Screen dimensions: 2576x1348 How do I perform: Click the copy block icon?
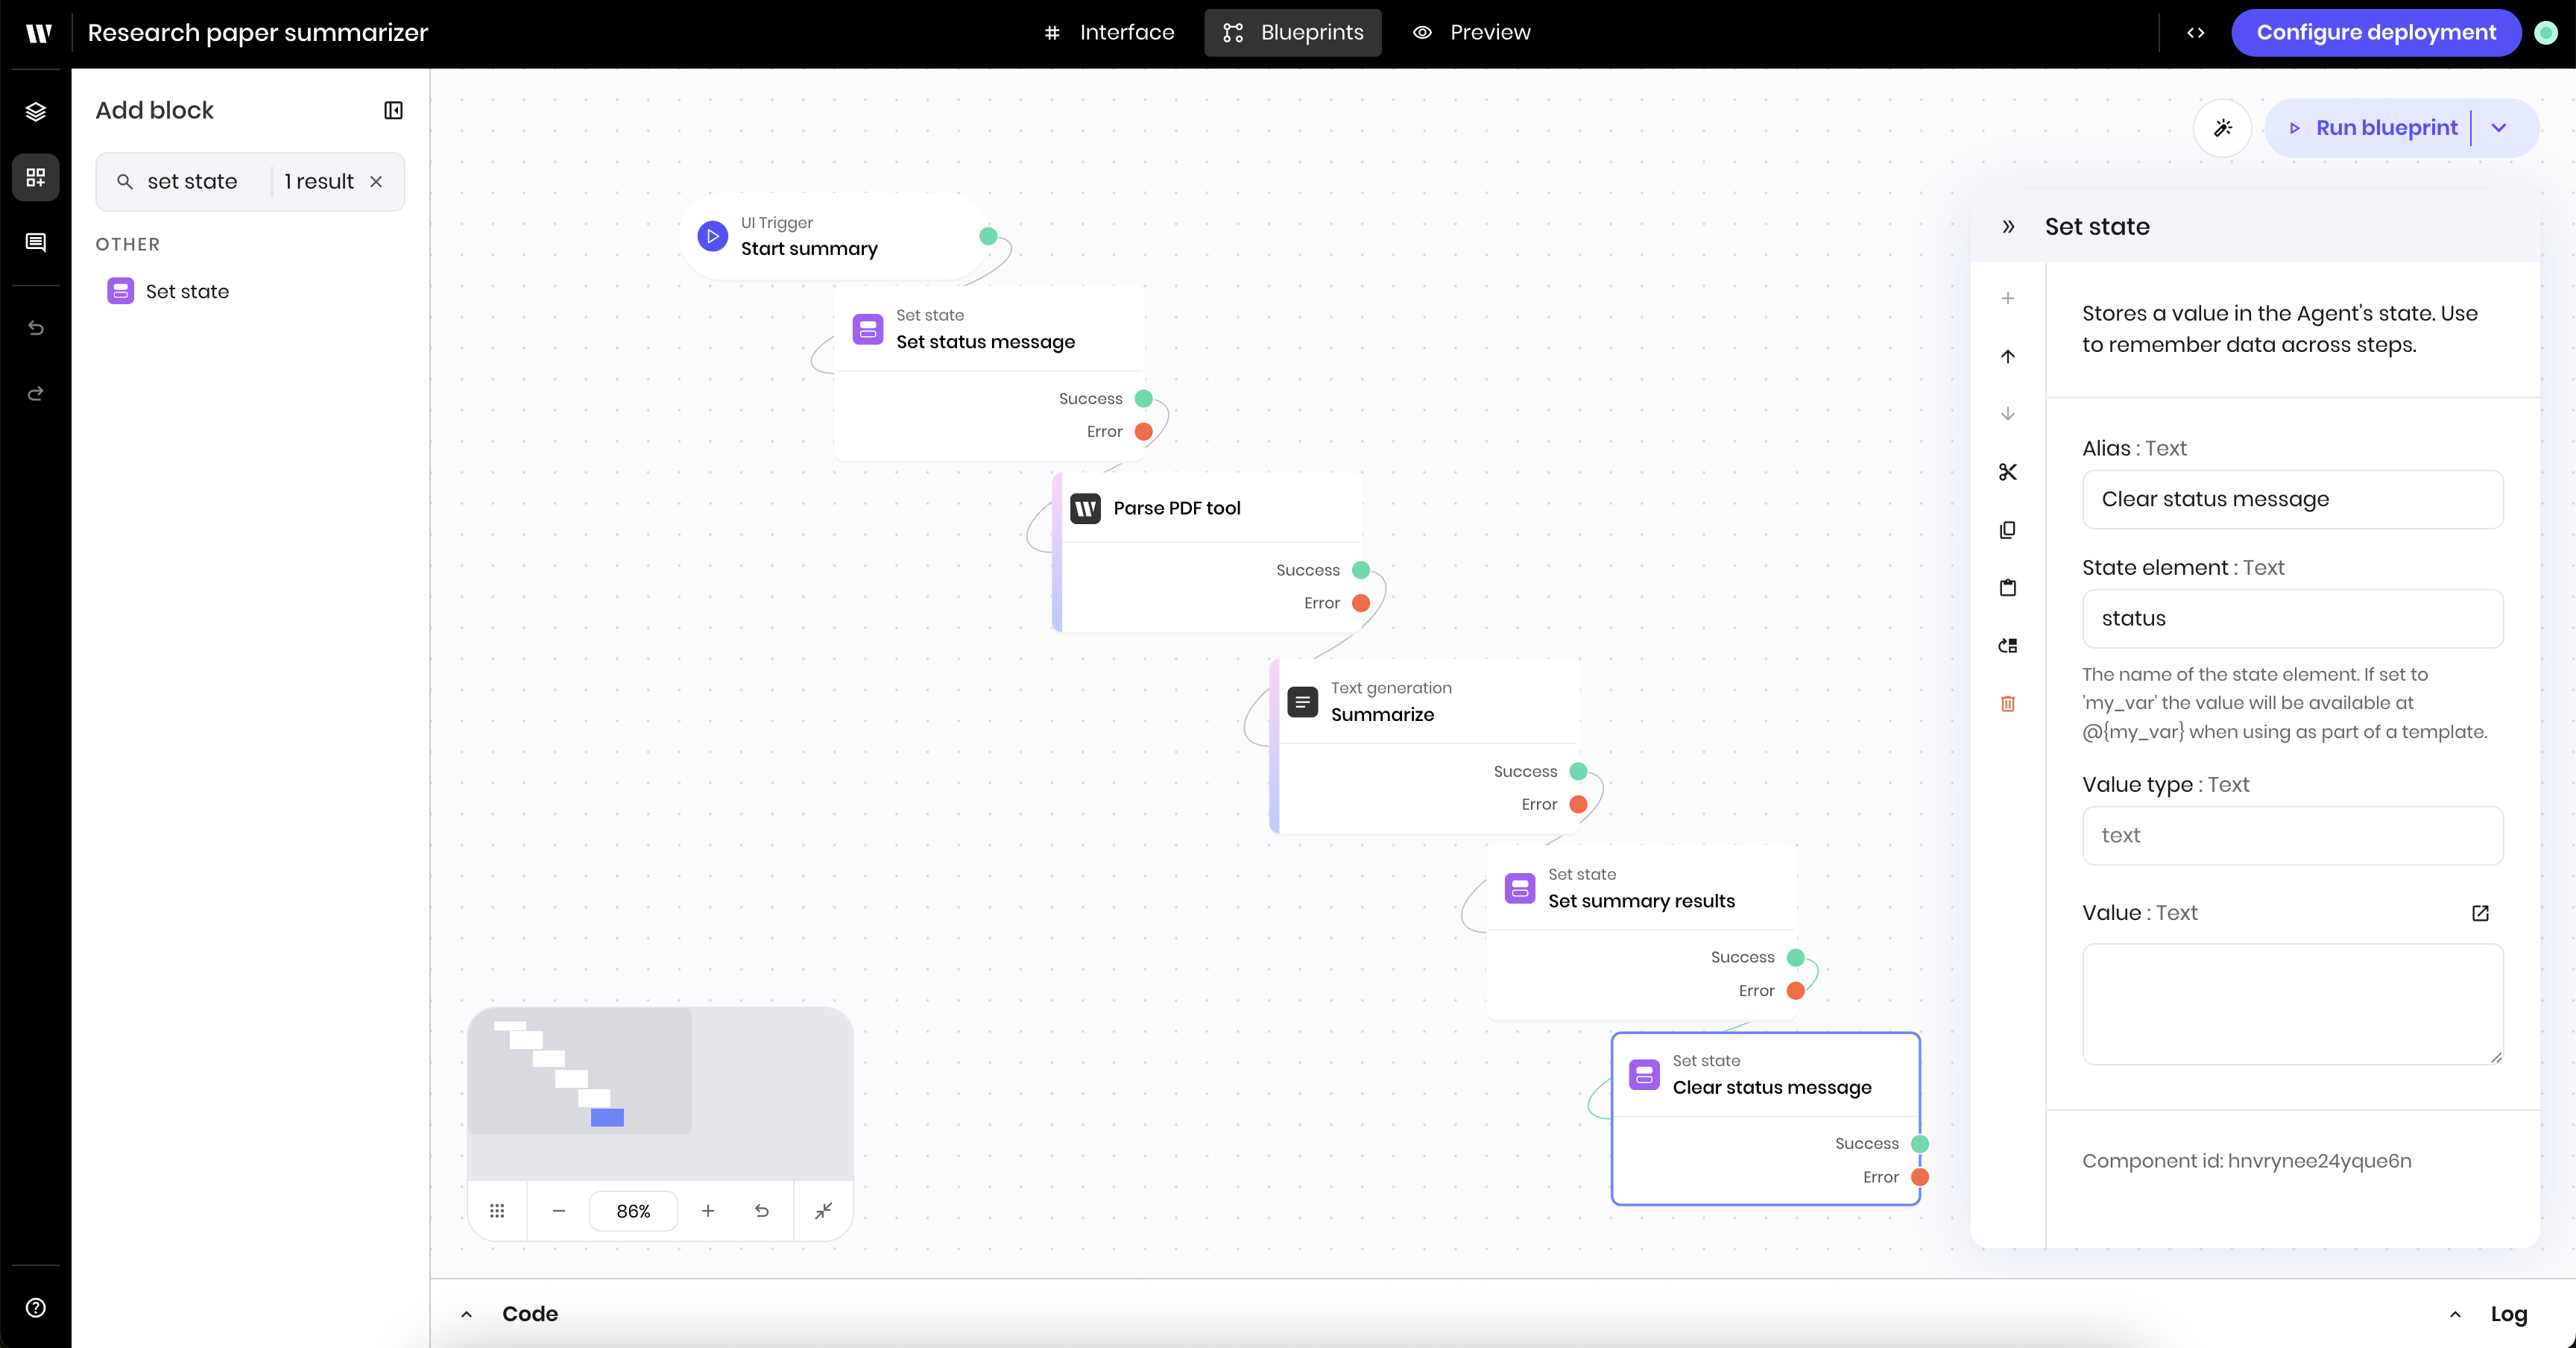pyautogui.click(x=2007, y=530)
